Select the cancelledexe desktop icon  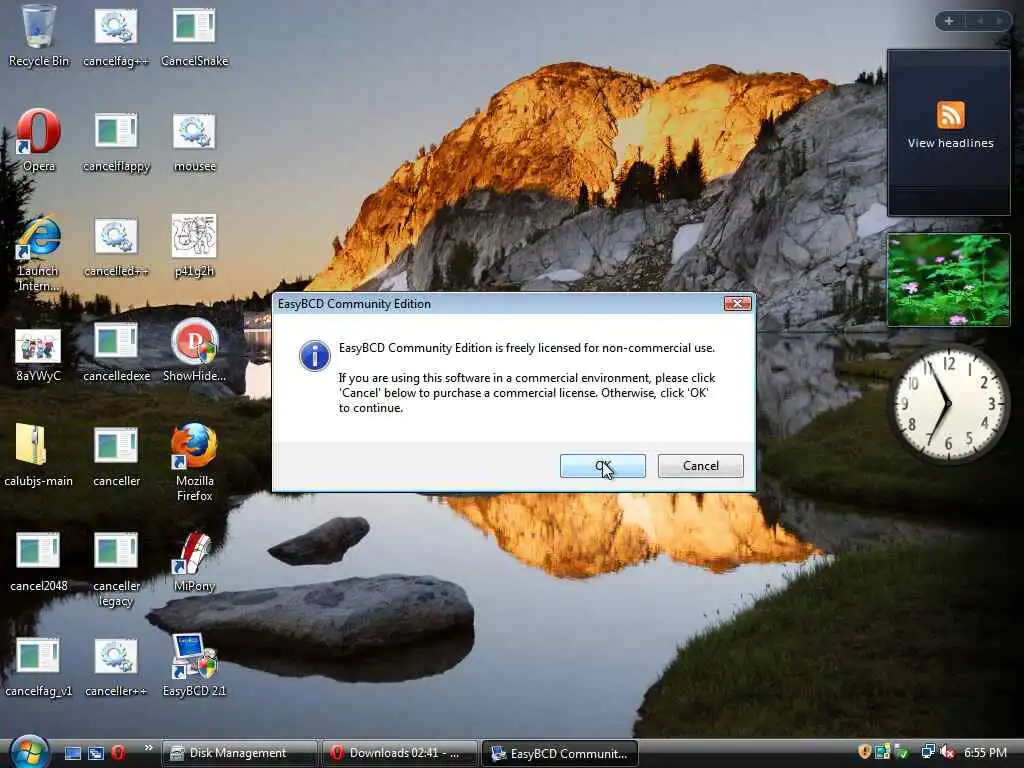116,352
